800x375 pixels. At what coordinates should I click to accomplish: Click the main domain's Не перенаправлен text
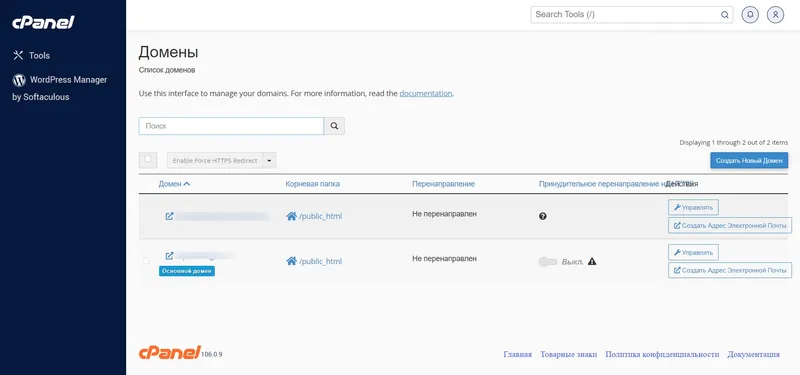coord(444,259)
